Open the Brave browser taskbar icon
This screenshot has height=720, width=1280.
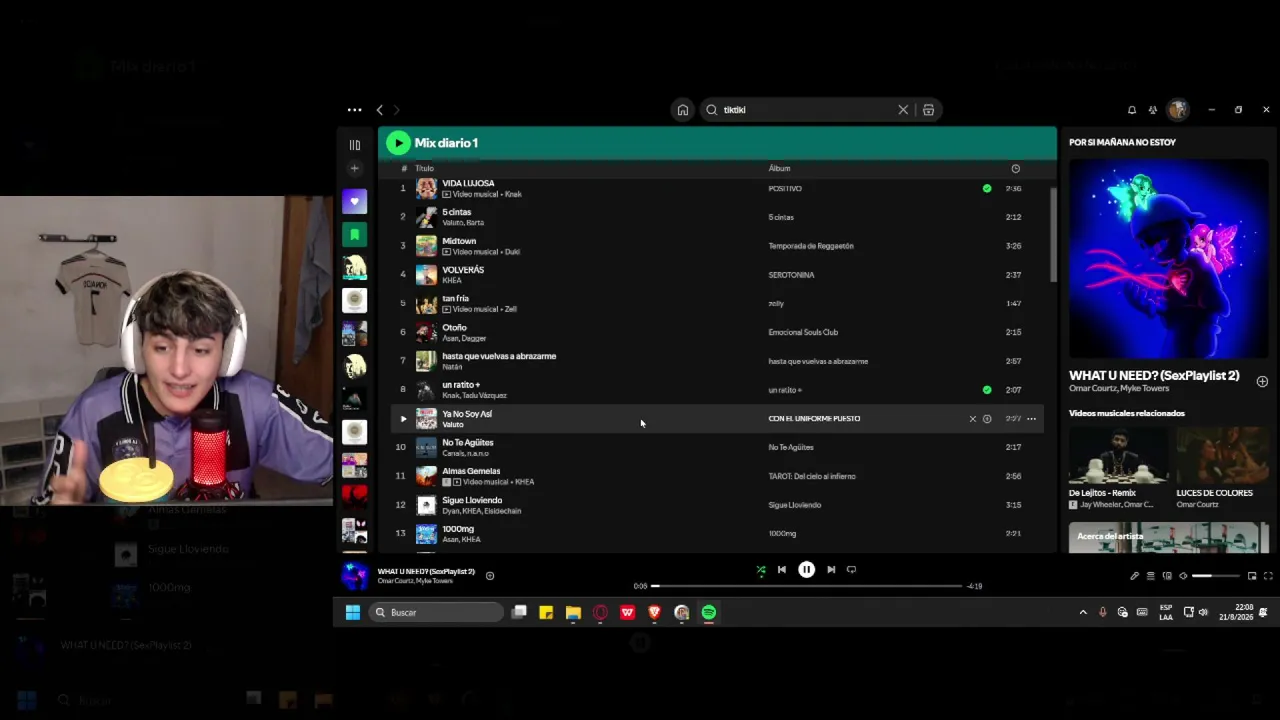(x=654, y=612)
